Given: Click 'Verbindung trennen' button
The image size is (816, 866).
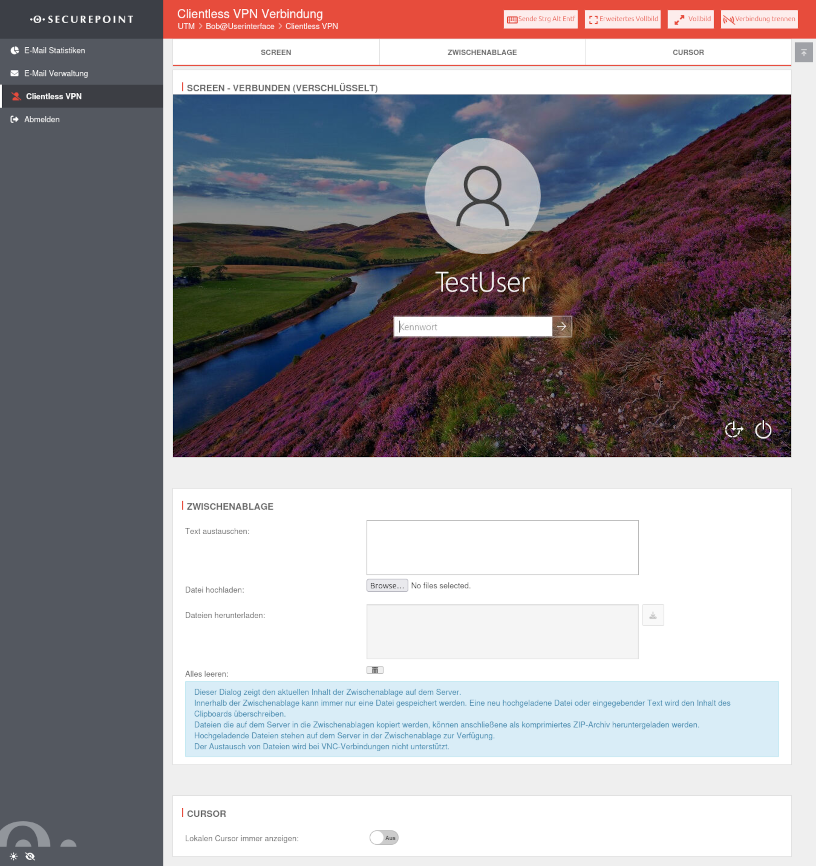Looking at the screenshot, I should [759, 19].
